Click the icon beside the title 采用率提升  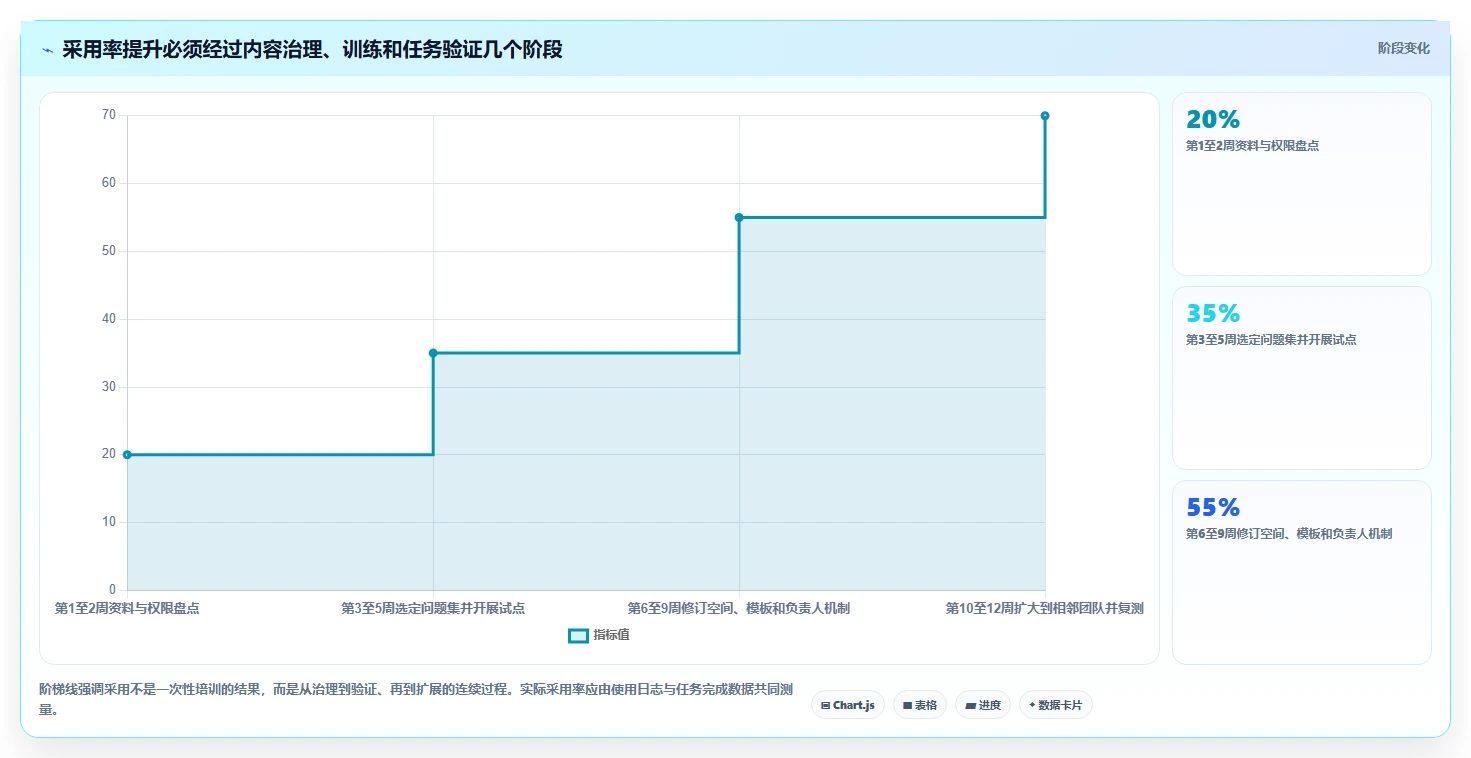[47, 50]
